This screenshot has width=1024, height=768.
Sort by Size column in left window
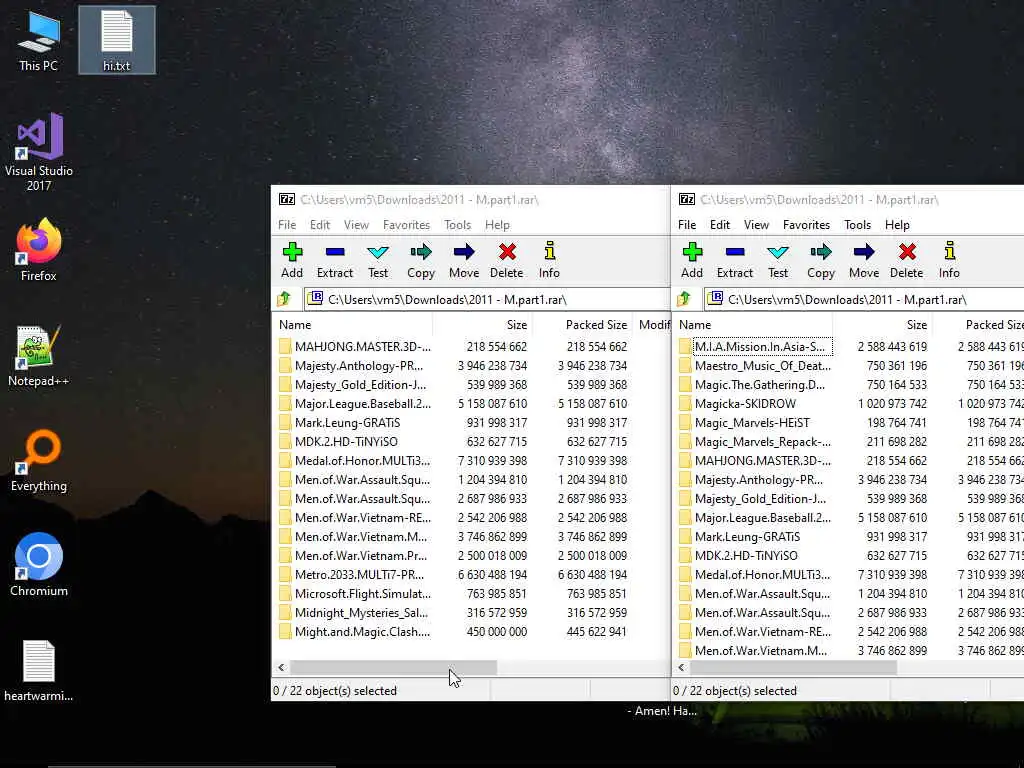pos(483,325)
